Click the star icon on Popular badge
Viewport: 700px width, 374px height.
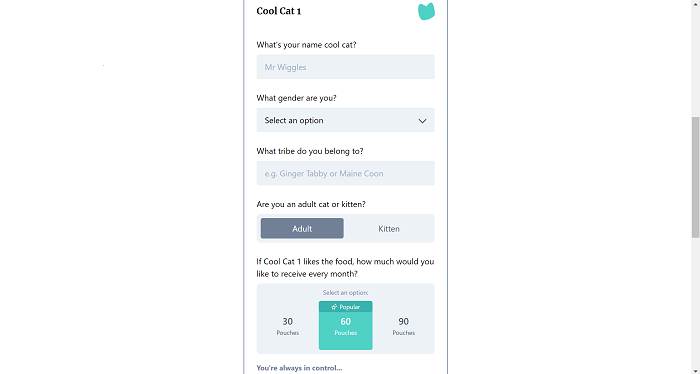coord(334,307)
